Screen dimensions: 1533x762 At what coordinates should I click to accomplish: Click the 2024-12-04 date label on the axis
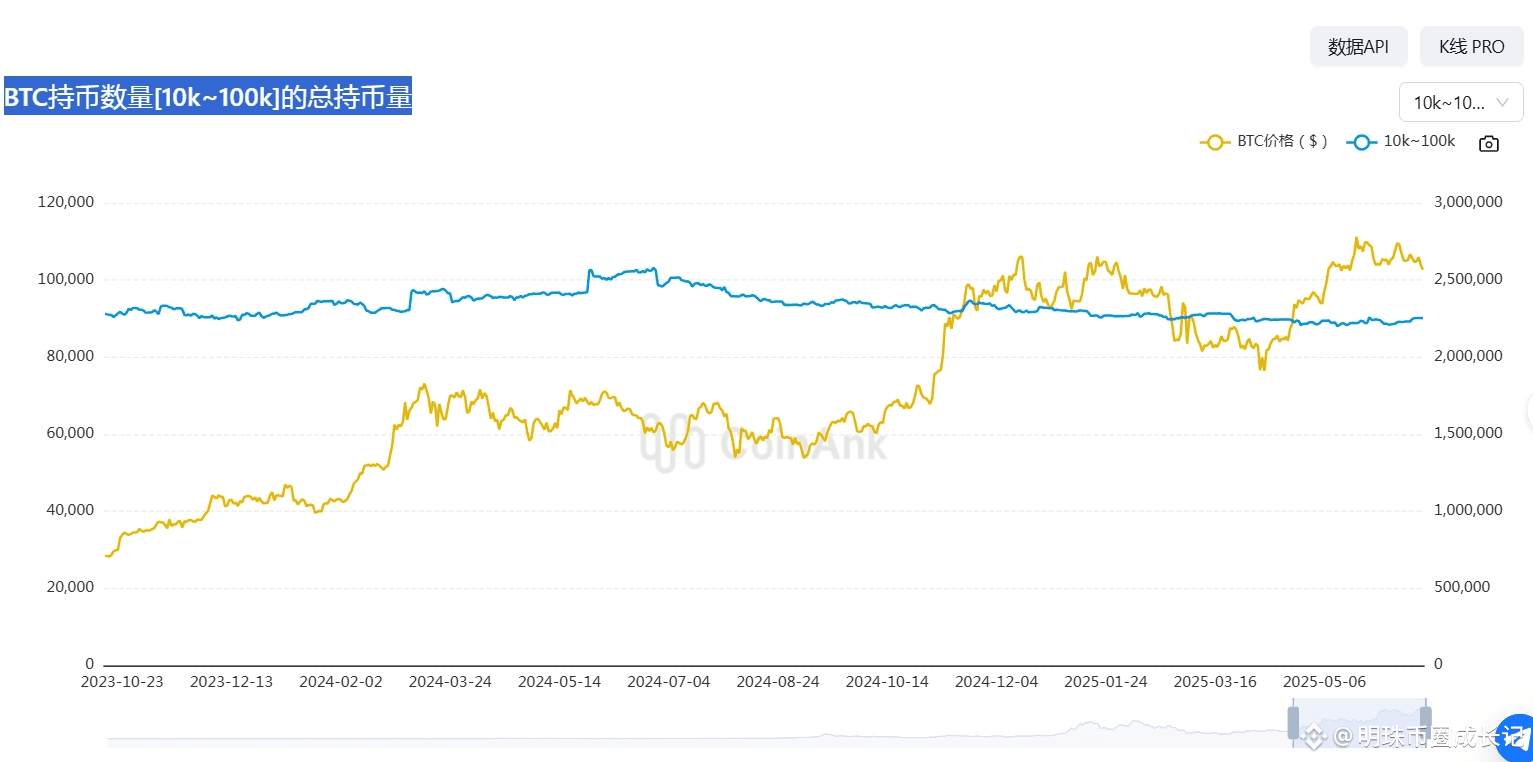[x=996, y=682]
